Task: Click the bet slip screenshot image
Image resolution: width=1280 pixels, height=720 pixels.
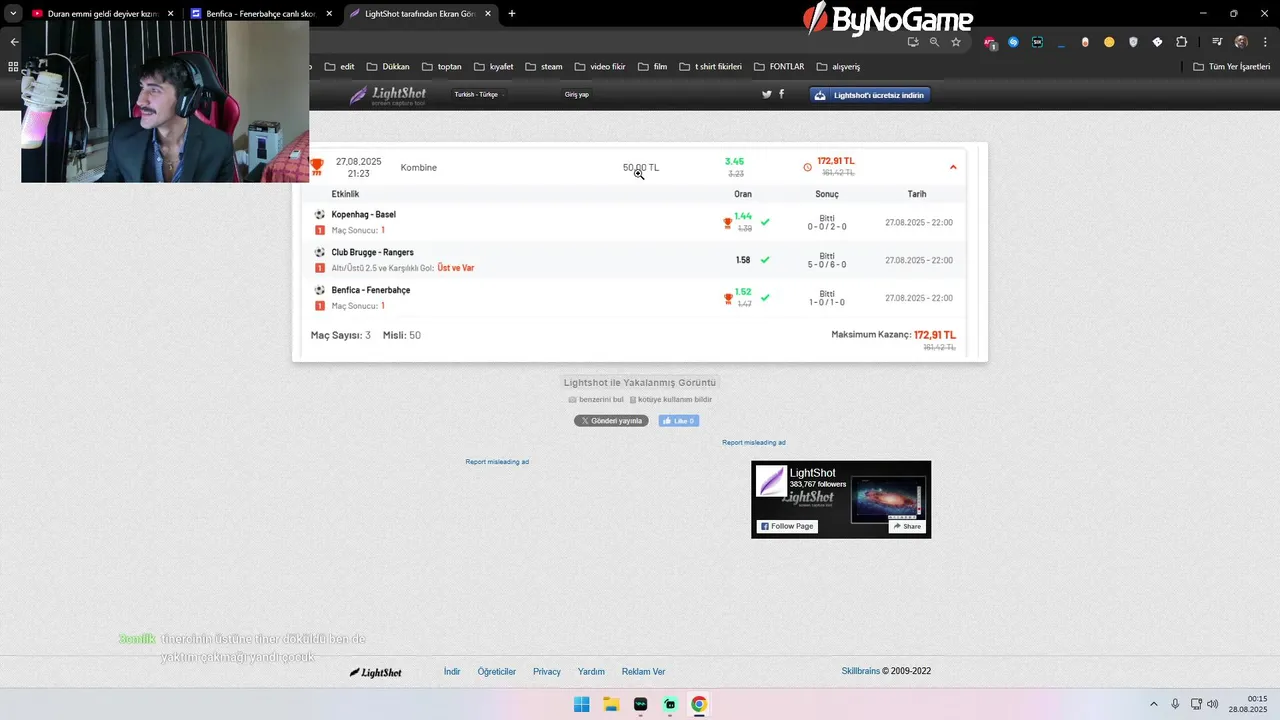Action: point(640,252)
